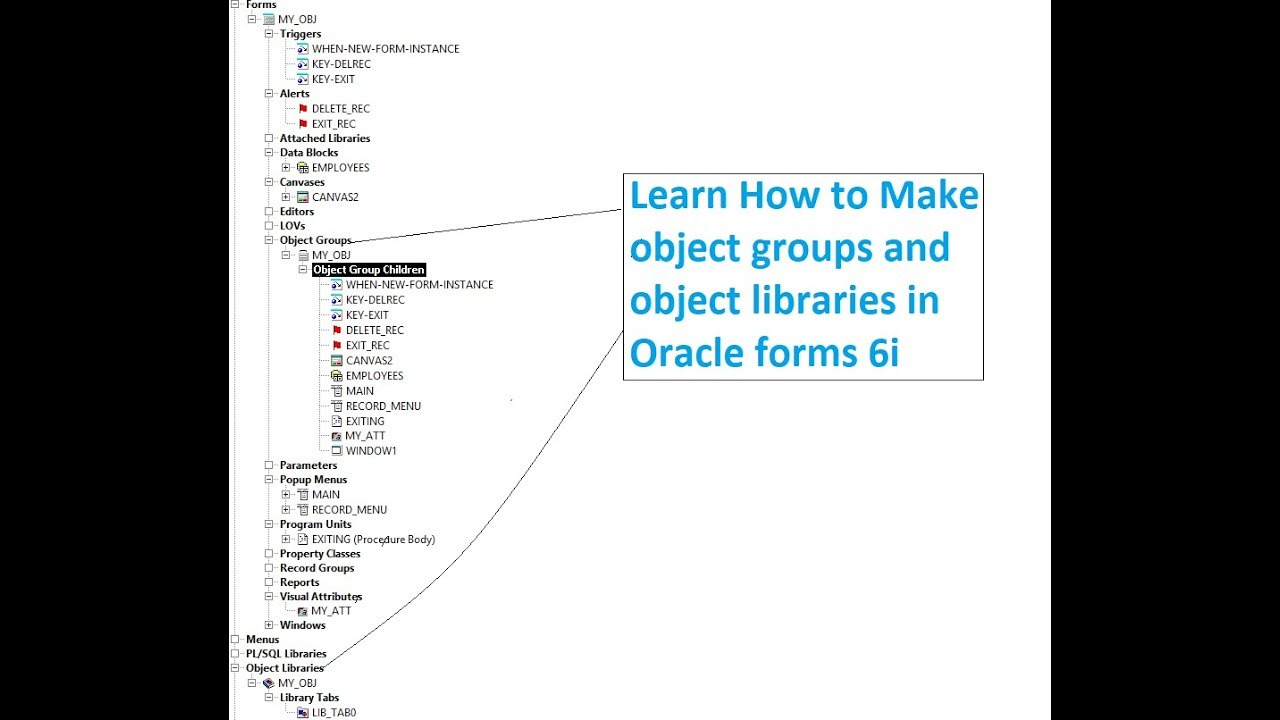The height and width of the screenshot is (720, 1280).
Task: Click the visual attribute icon of MY_ATT in Object Group Children
Action: pyautogui.click(x=337, y=436)
